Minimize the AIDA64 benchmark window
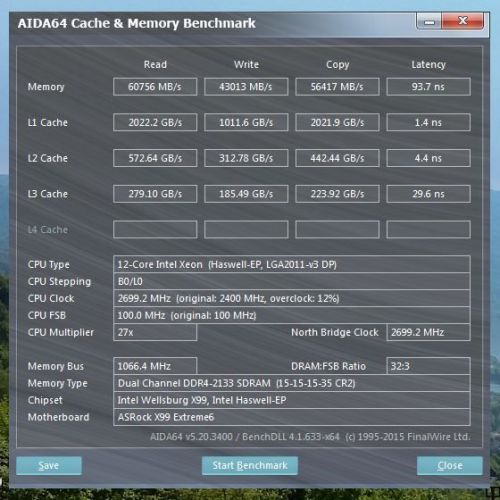Screen dimensions: 500x500 (x=429, y=22)
